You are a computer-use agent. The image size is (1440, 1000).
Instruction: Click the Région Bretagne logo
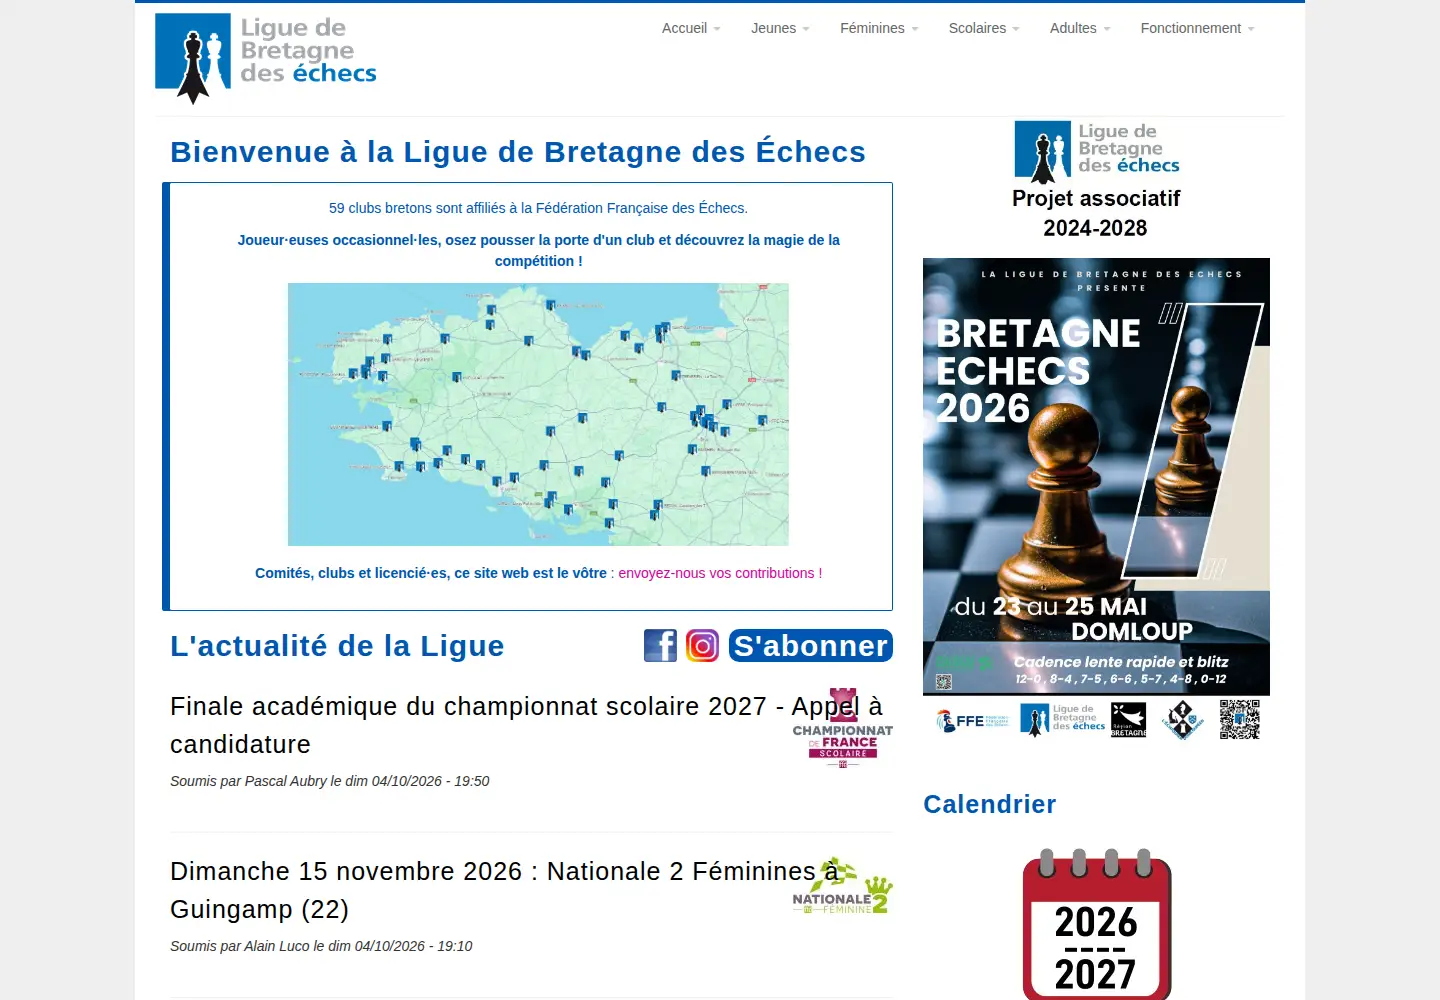pos(1129,720)
